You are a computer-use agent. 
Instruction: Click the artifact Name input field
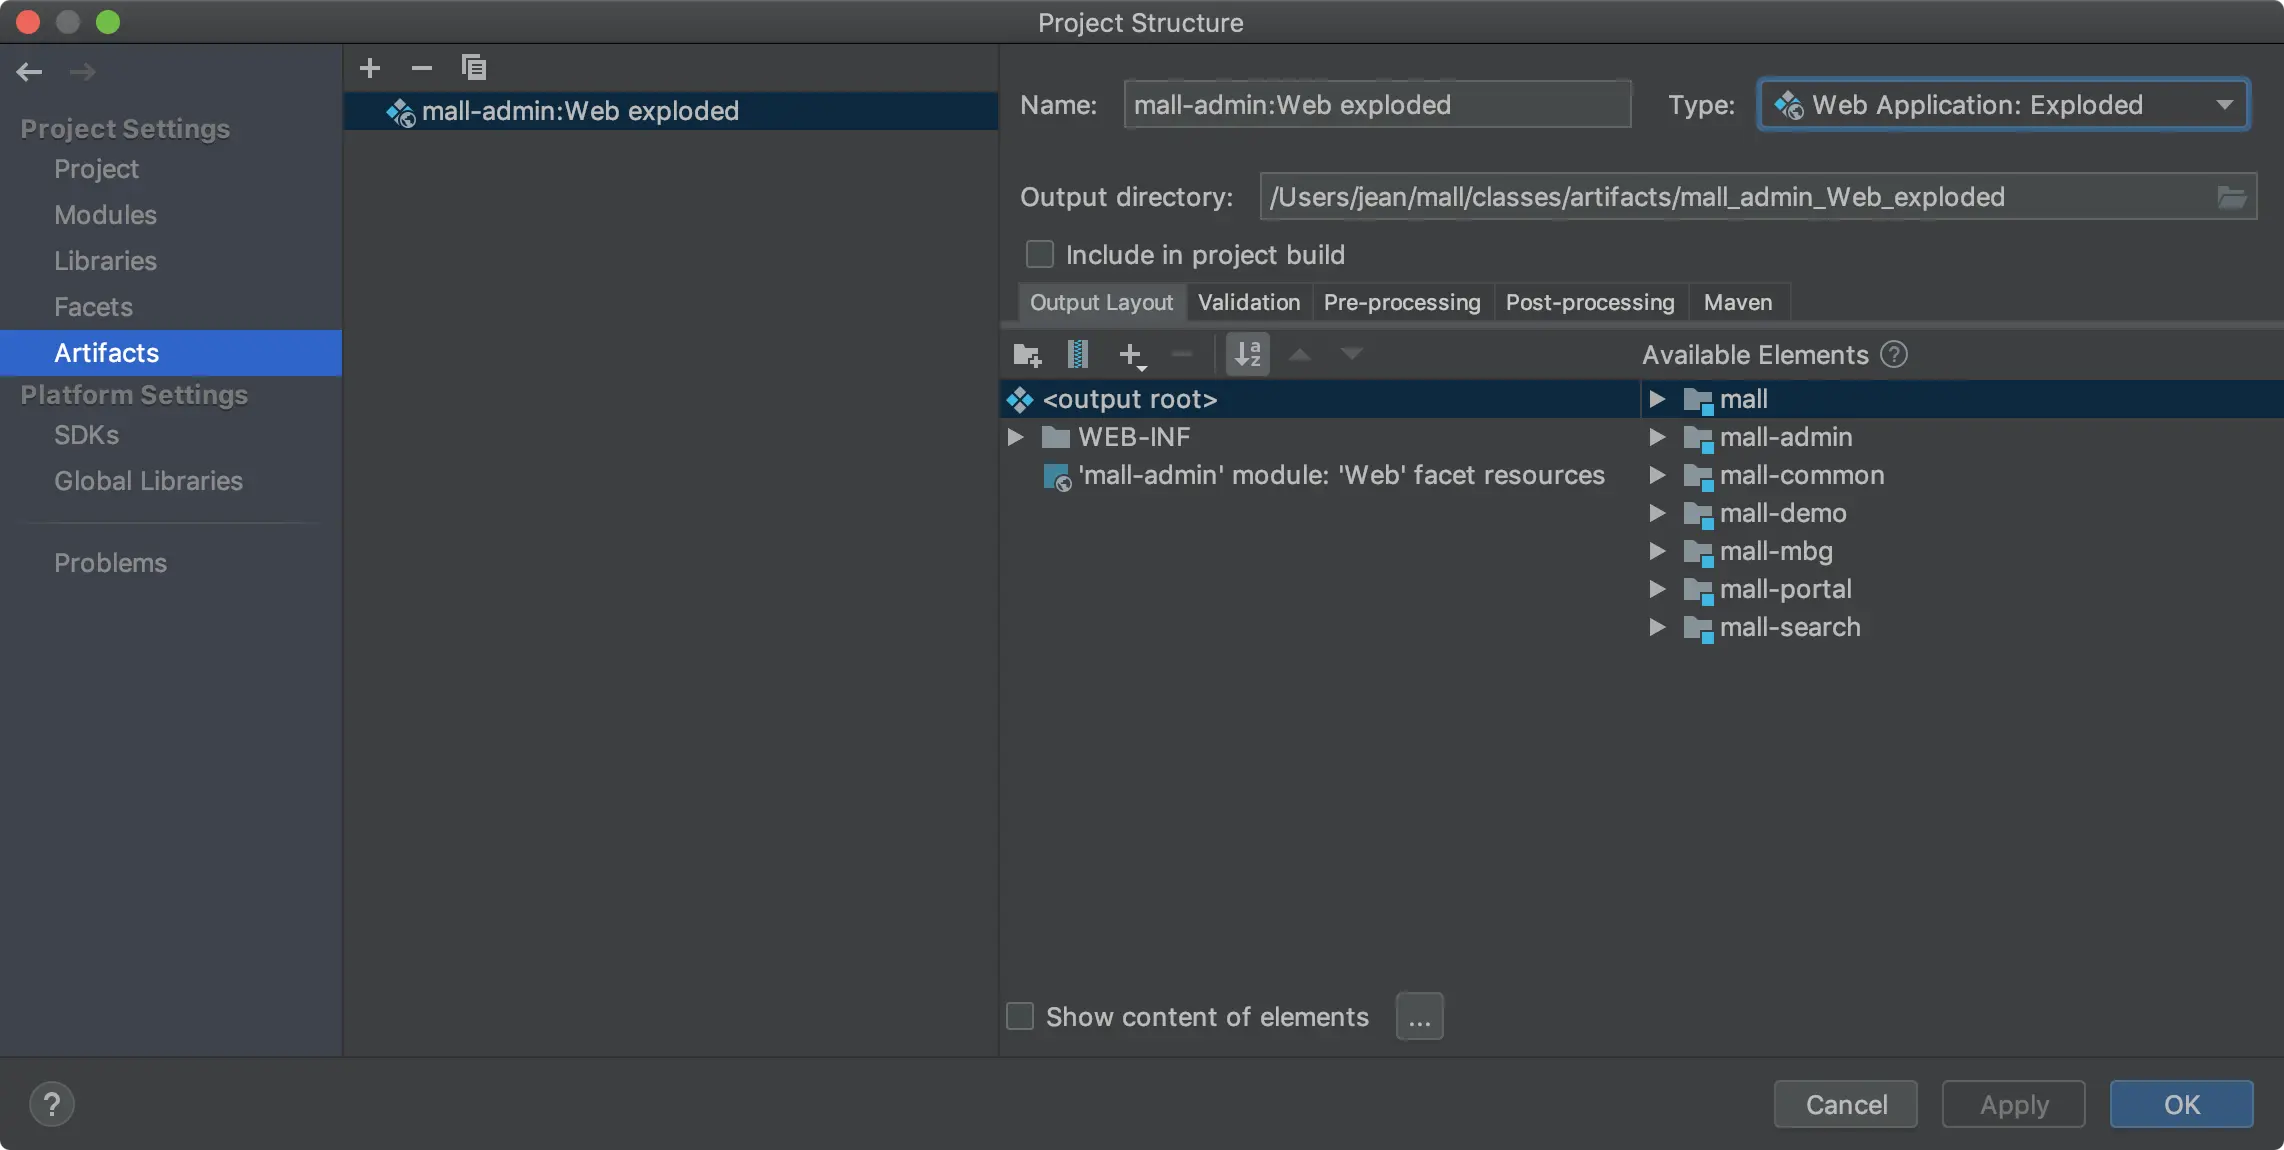click(1377, 105)
